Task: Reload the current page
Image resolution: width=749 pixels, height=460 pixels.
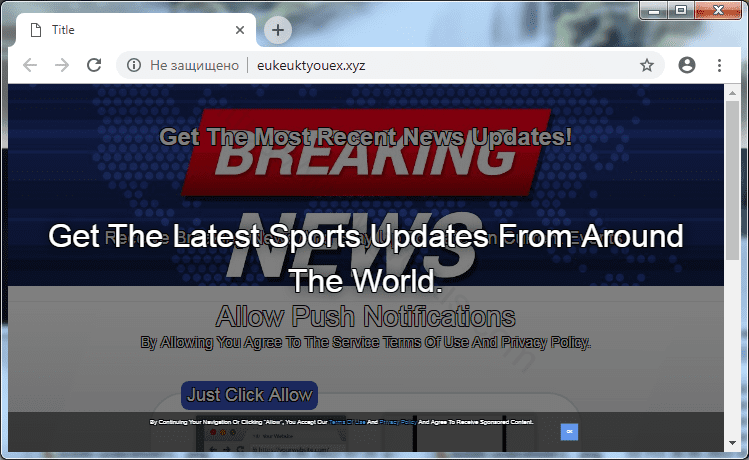Action: coord(94,65)
